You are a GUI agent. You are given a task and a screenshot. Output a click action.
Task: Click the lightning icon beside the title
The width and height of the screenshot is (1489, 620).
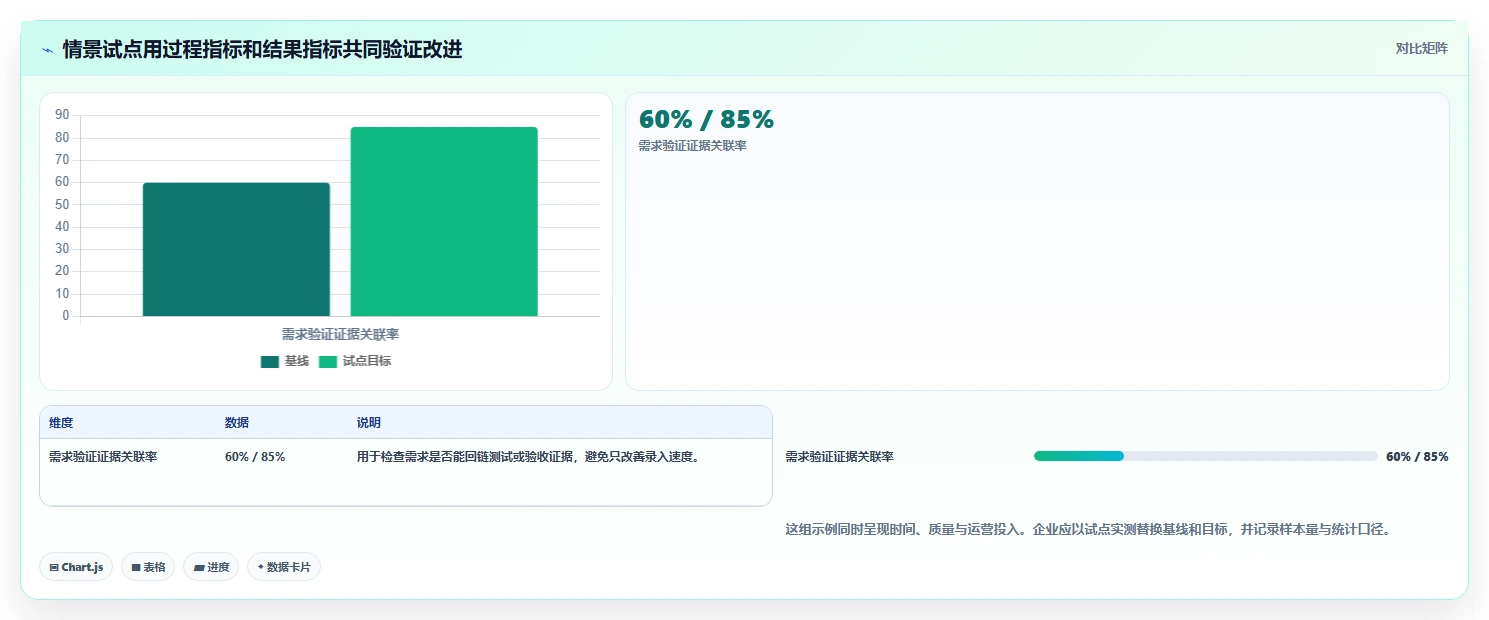pos(48,50)
